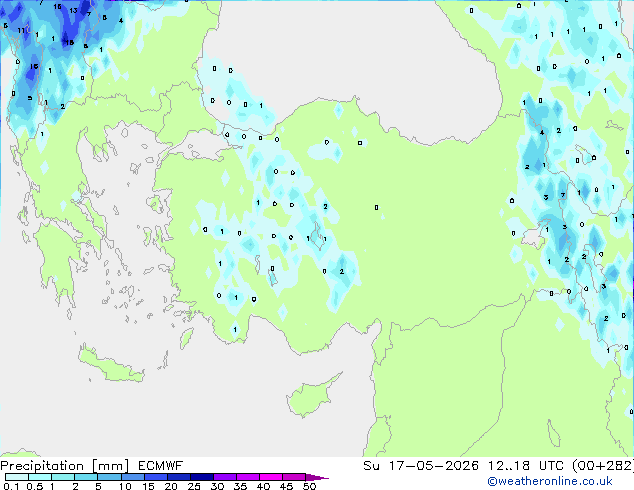Click the 10–15 mm legend swatch
The width and height of the screenshot is (634, 490).
132,477
